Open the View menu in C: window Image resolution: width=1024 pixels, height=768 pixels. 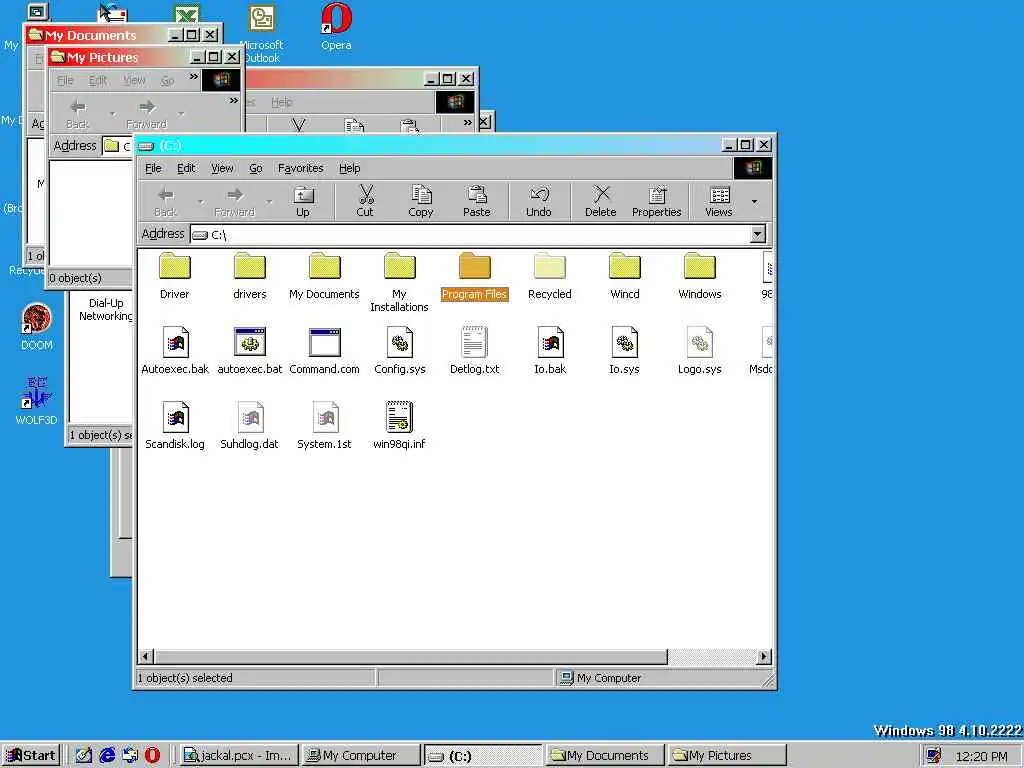point(222,168)
